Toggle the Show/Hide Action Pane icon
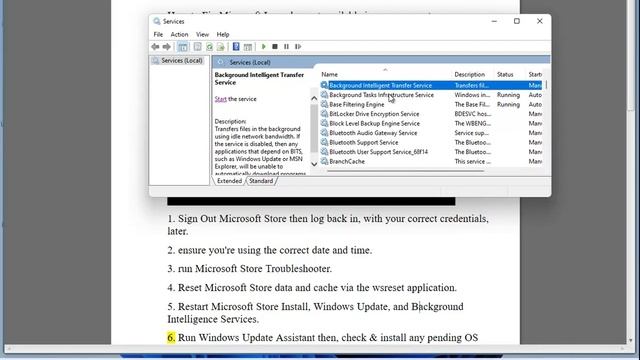The width and height of the screenshot is (640, 360). point(248,47)
